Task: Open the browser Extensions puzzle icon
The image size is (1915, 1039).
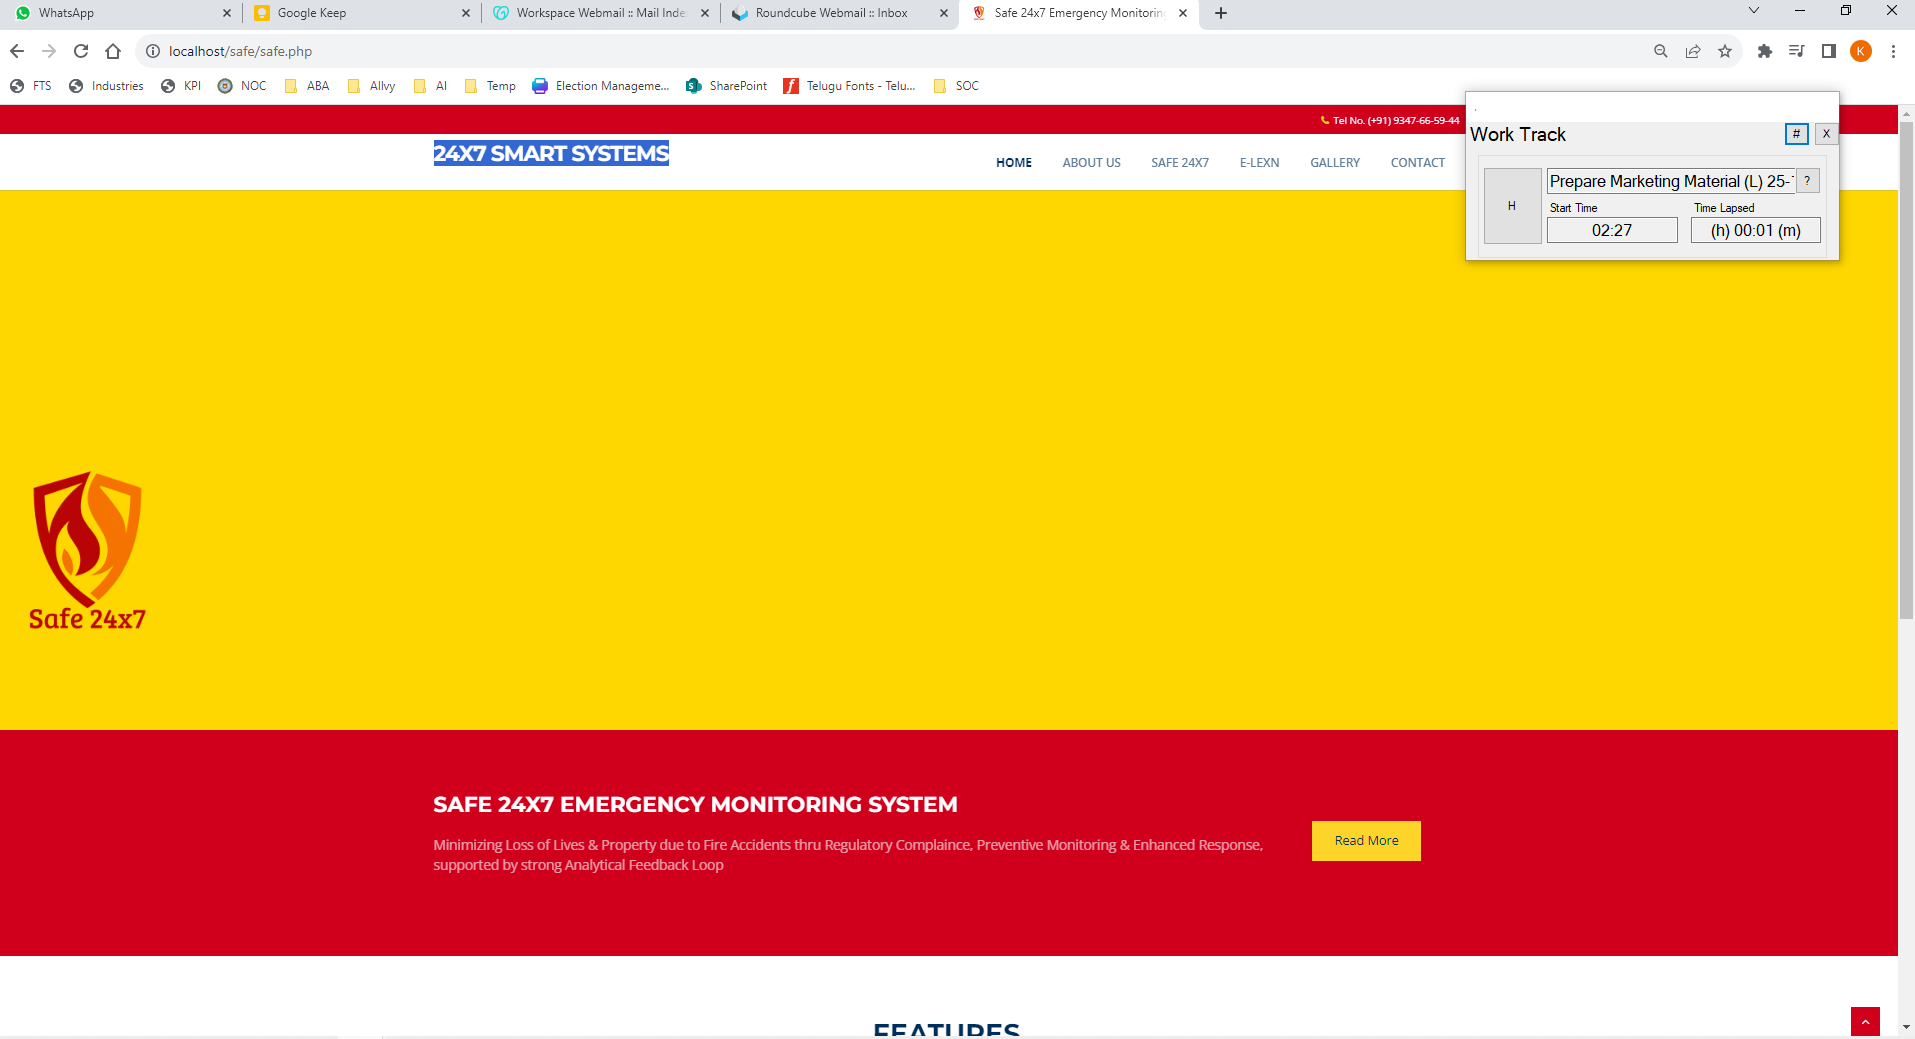Action: point(1765,51)
